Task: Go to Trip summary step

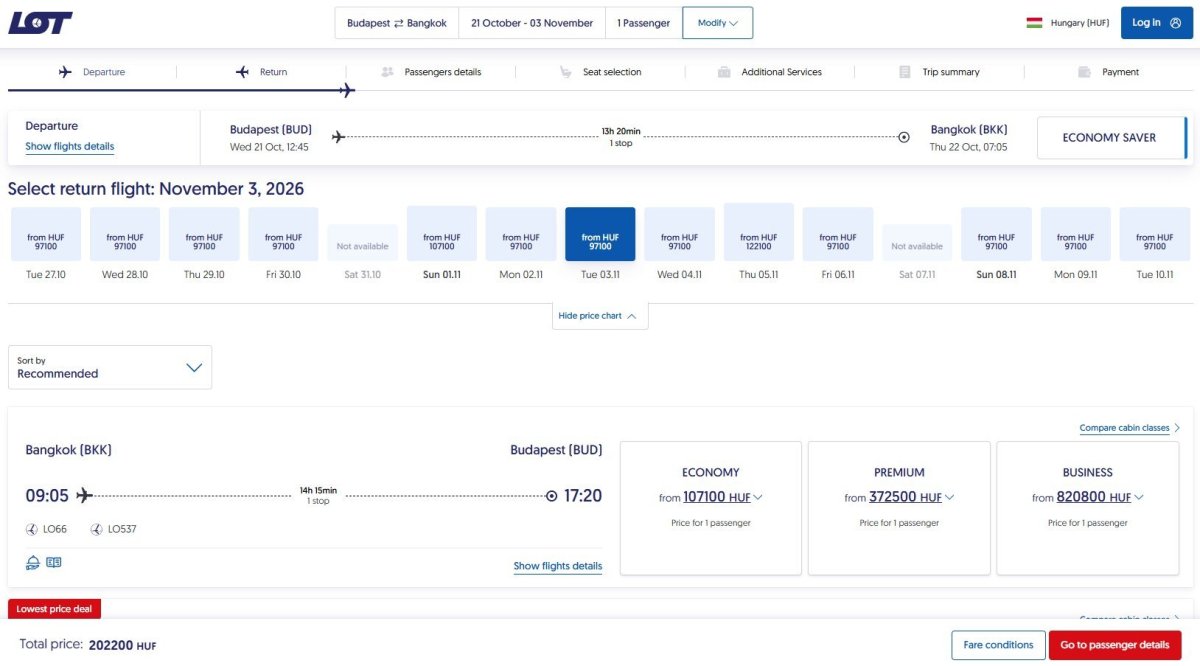Action: pos(939,72)
